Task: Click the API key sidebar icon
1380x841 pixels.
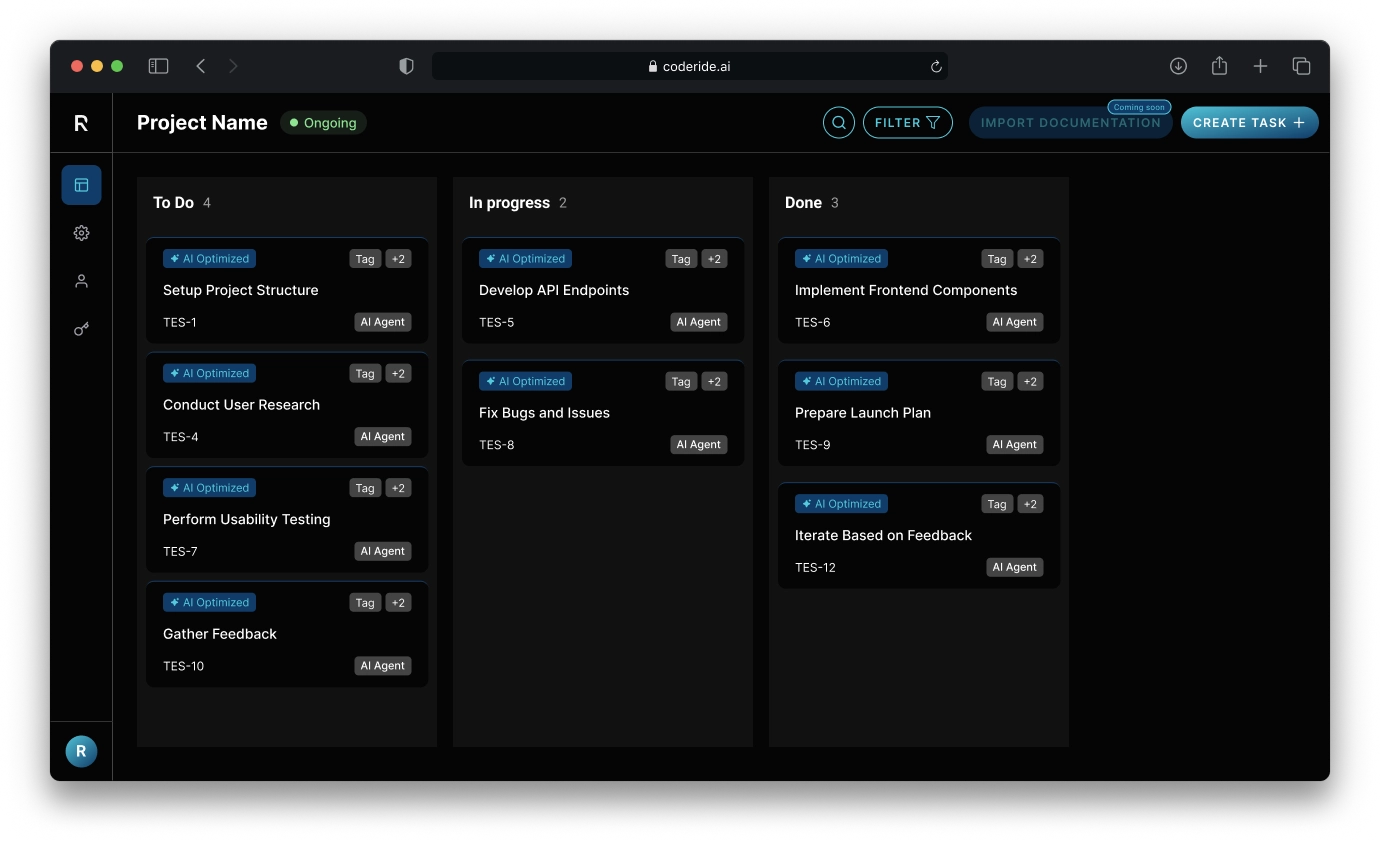Action: 81,329
